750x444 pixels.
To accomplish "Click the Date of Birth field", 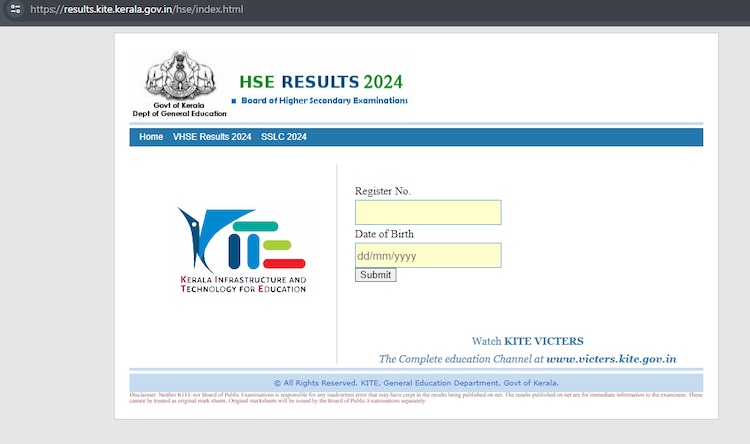I will tap(427, 256).
